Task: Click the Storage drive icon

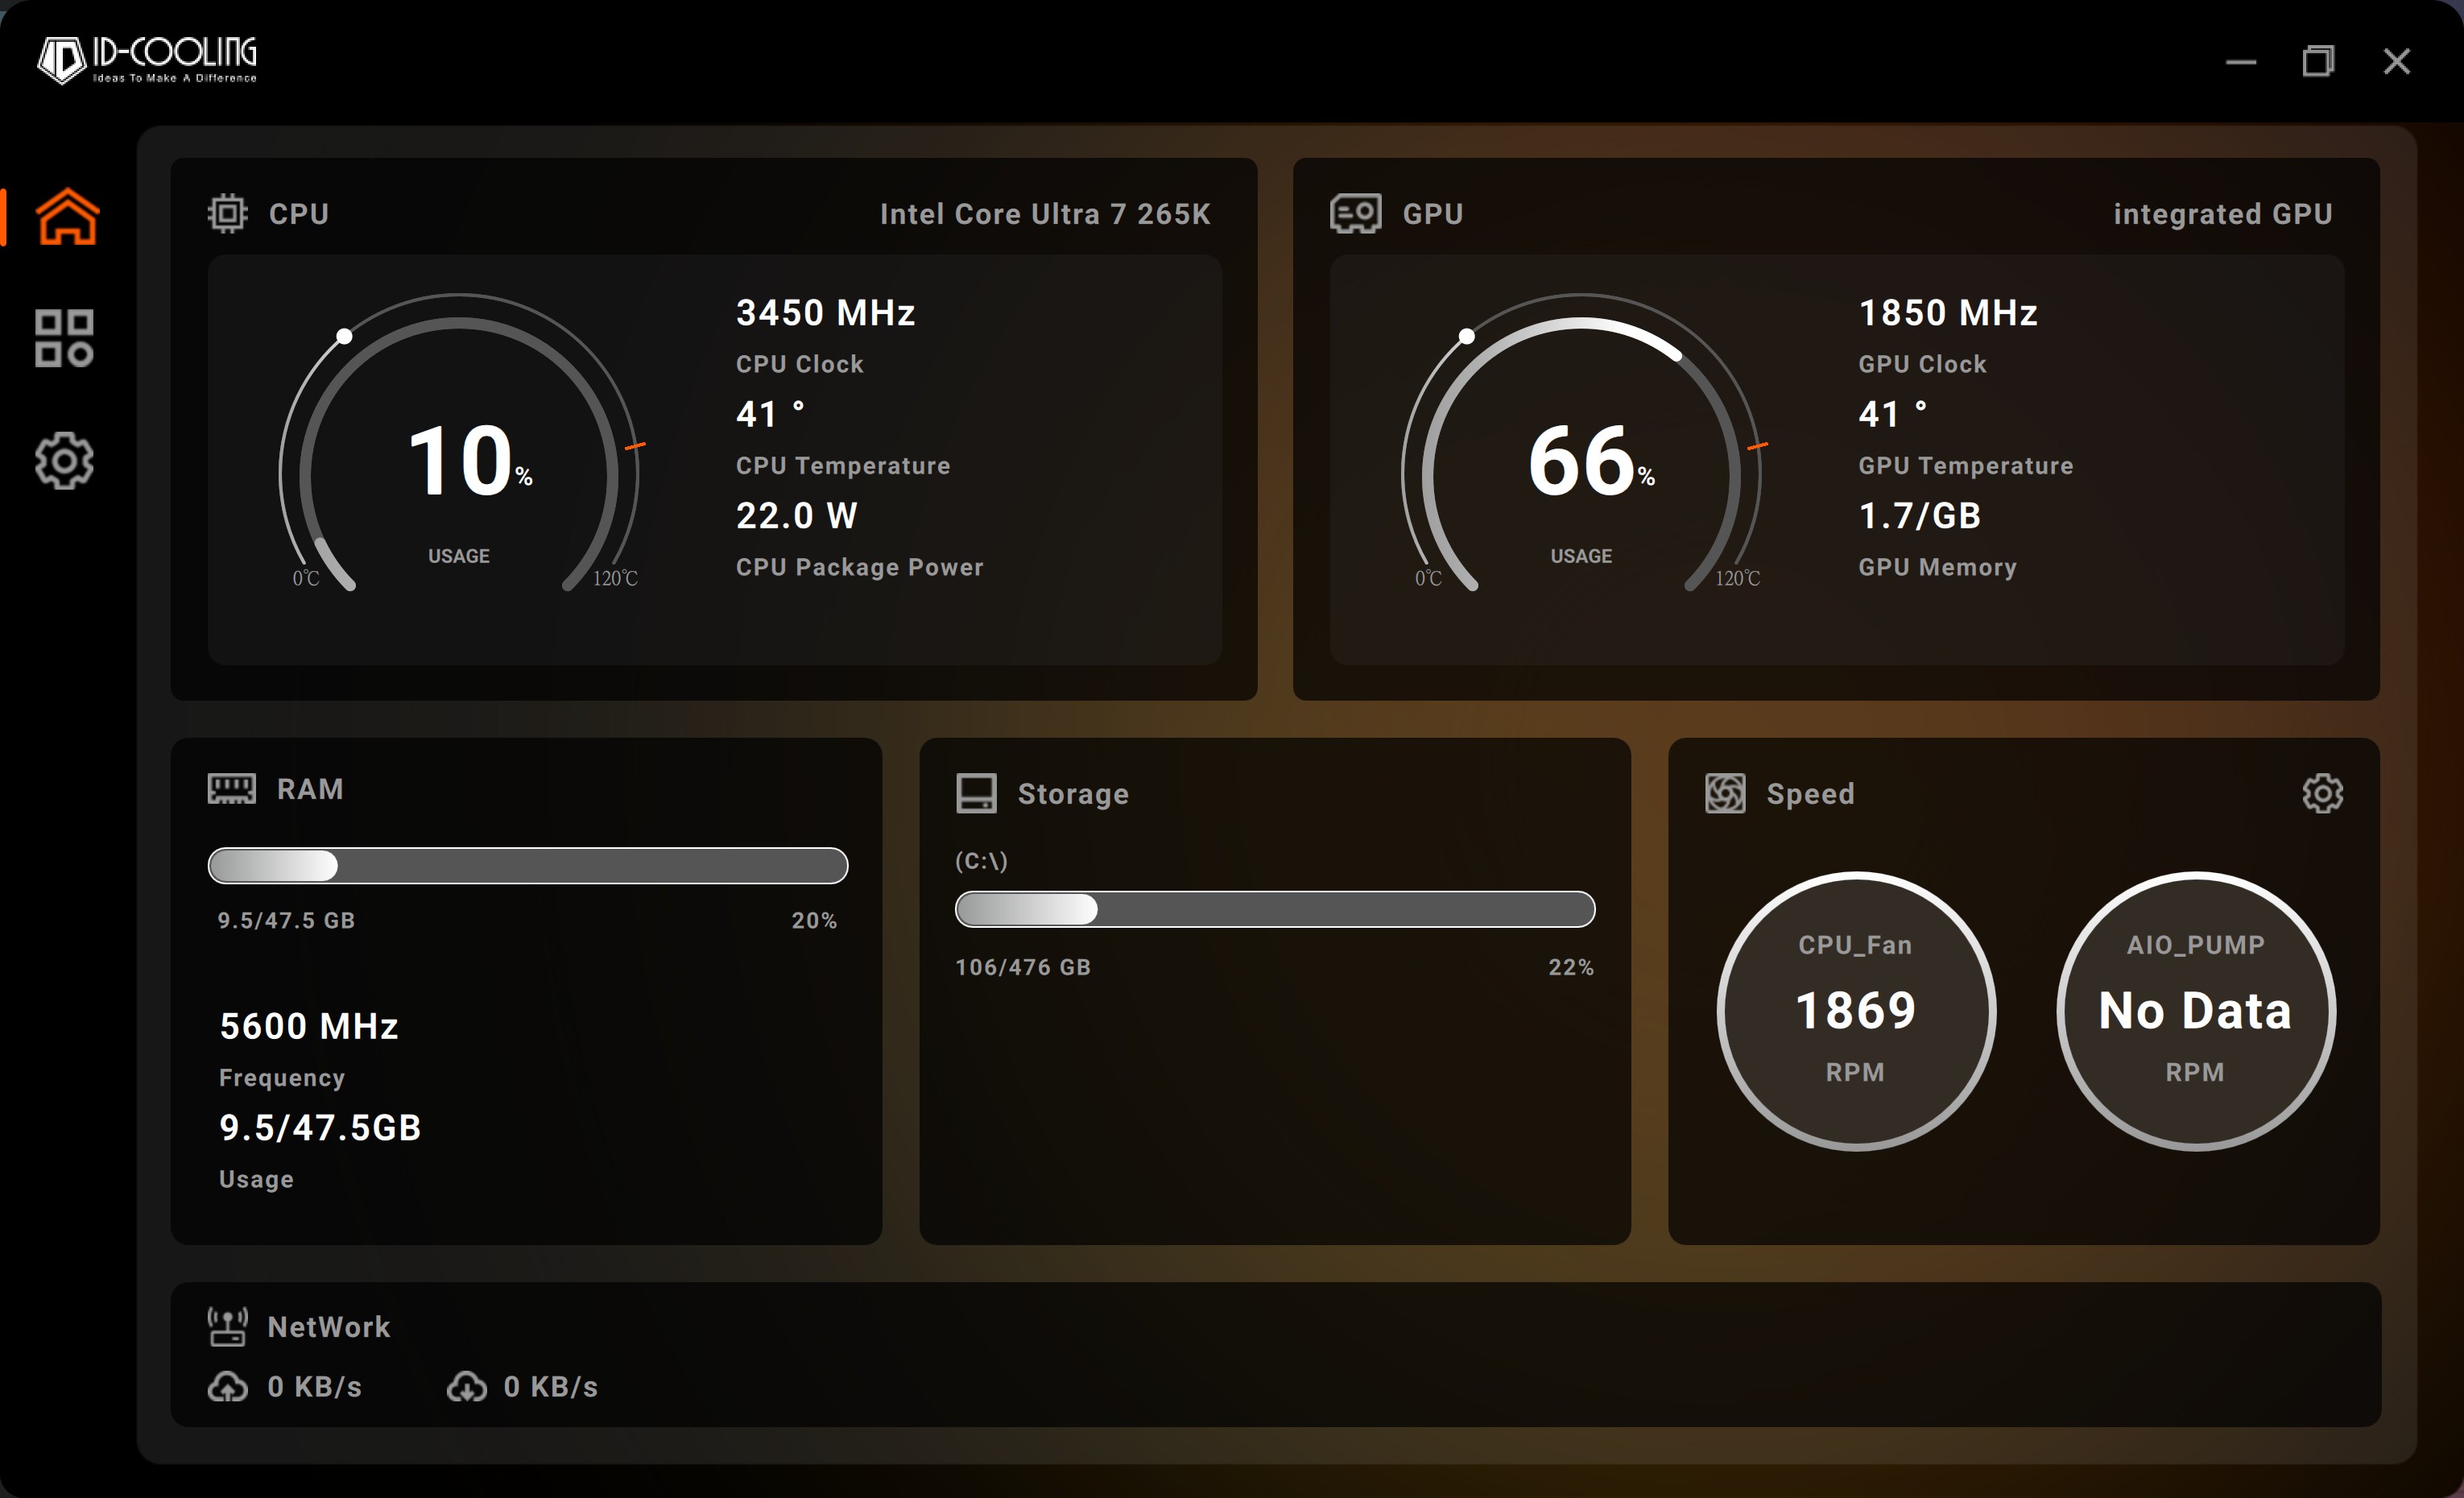Action: (x=976, y=793)
